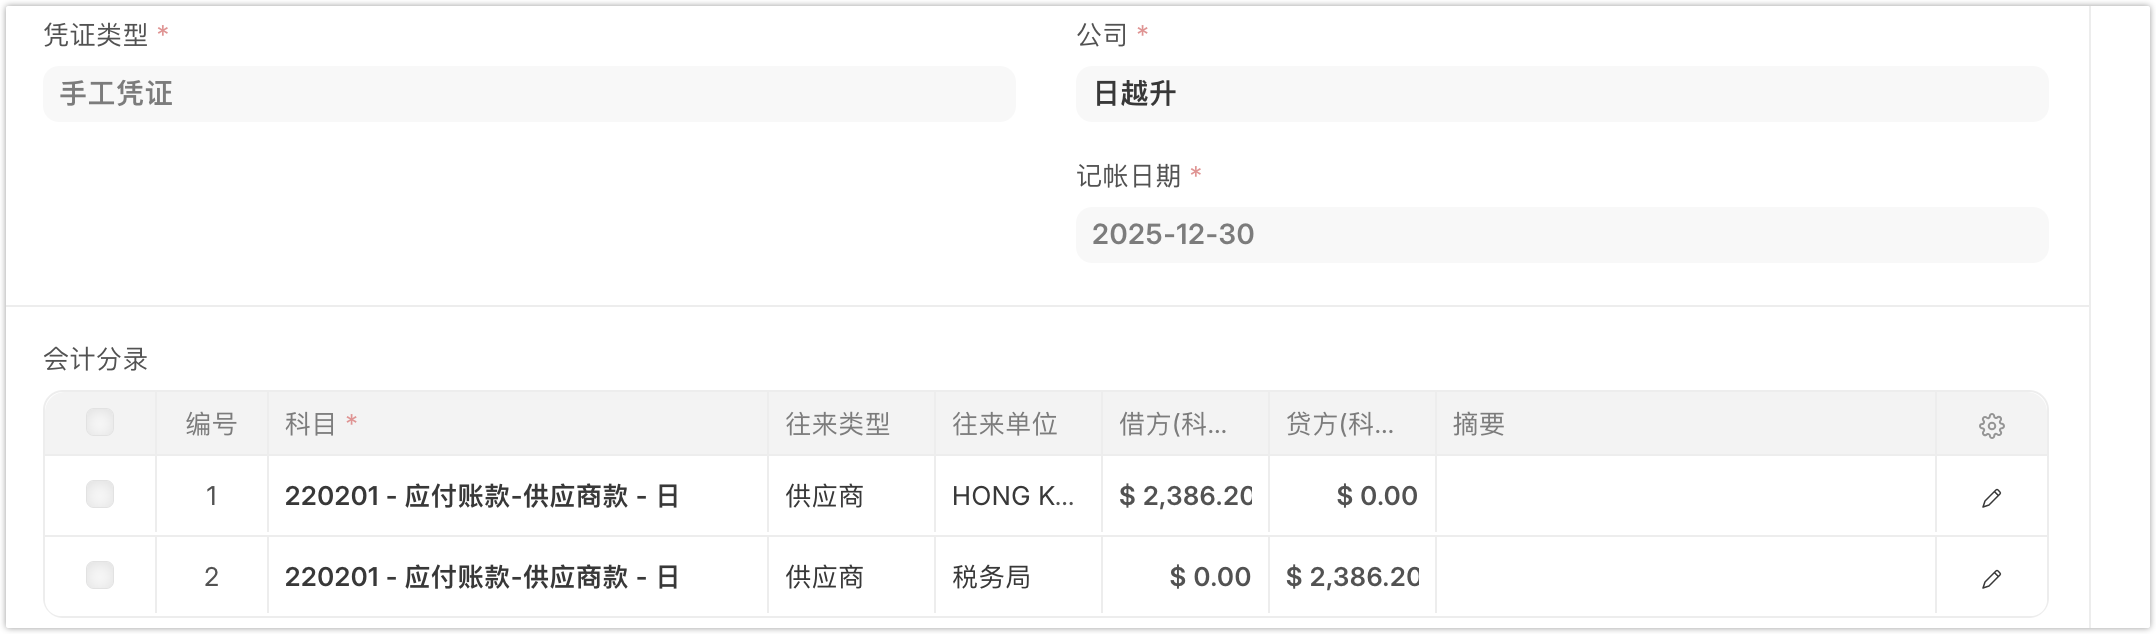This screenshot has height=634, width=2156.
Task: Select row 1 往来单位 HONG K... cell
Action: [x=1017, y=496]
